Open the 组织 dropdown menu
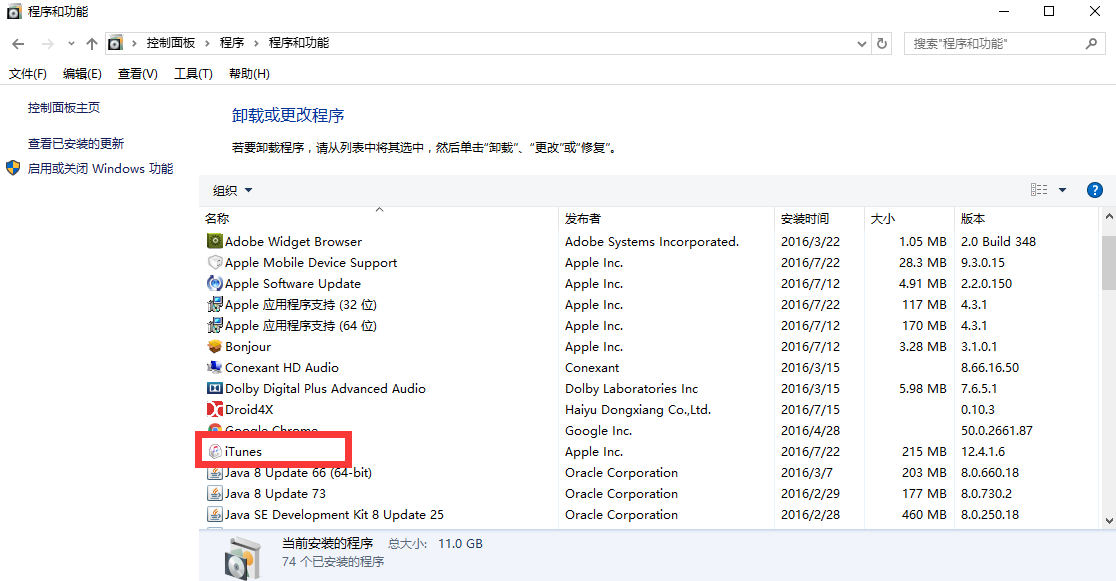This screenshot has height=581, width=1116. pos(232,190)
